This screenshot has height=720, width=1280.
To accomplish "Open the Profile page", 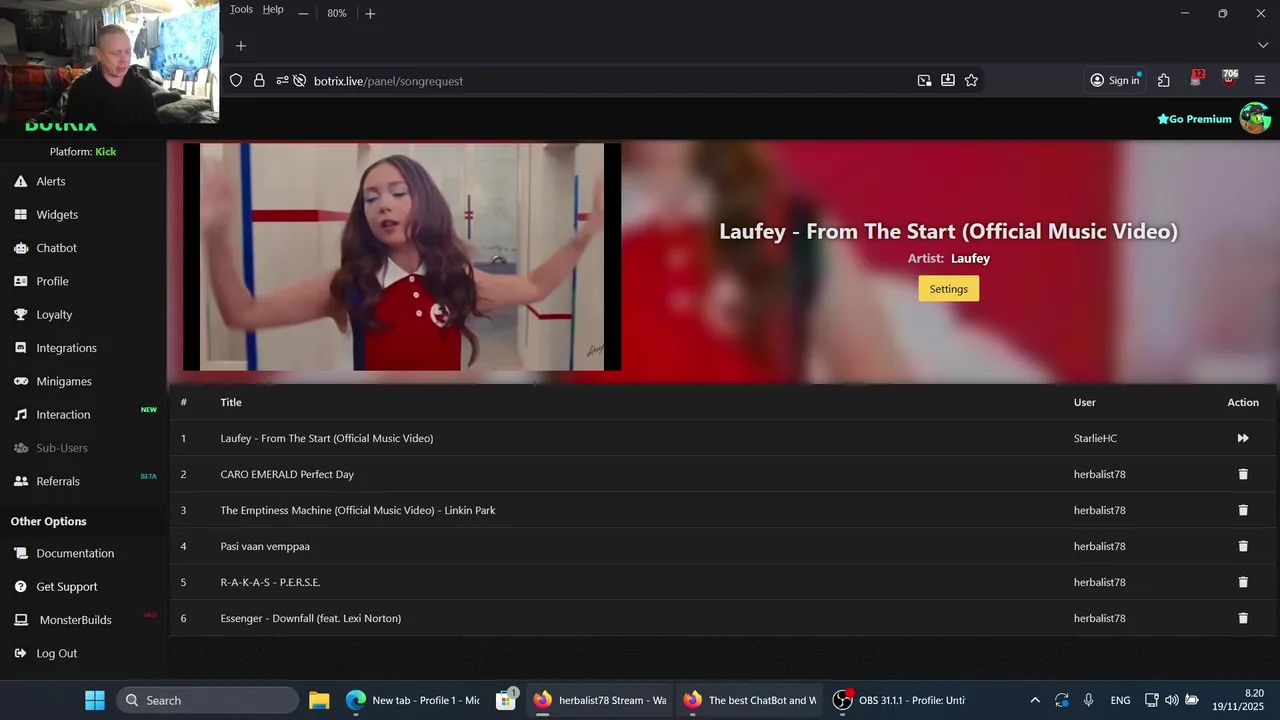I will (52, 281).
